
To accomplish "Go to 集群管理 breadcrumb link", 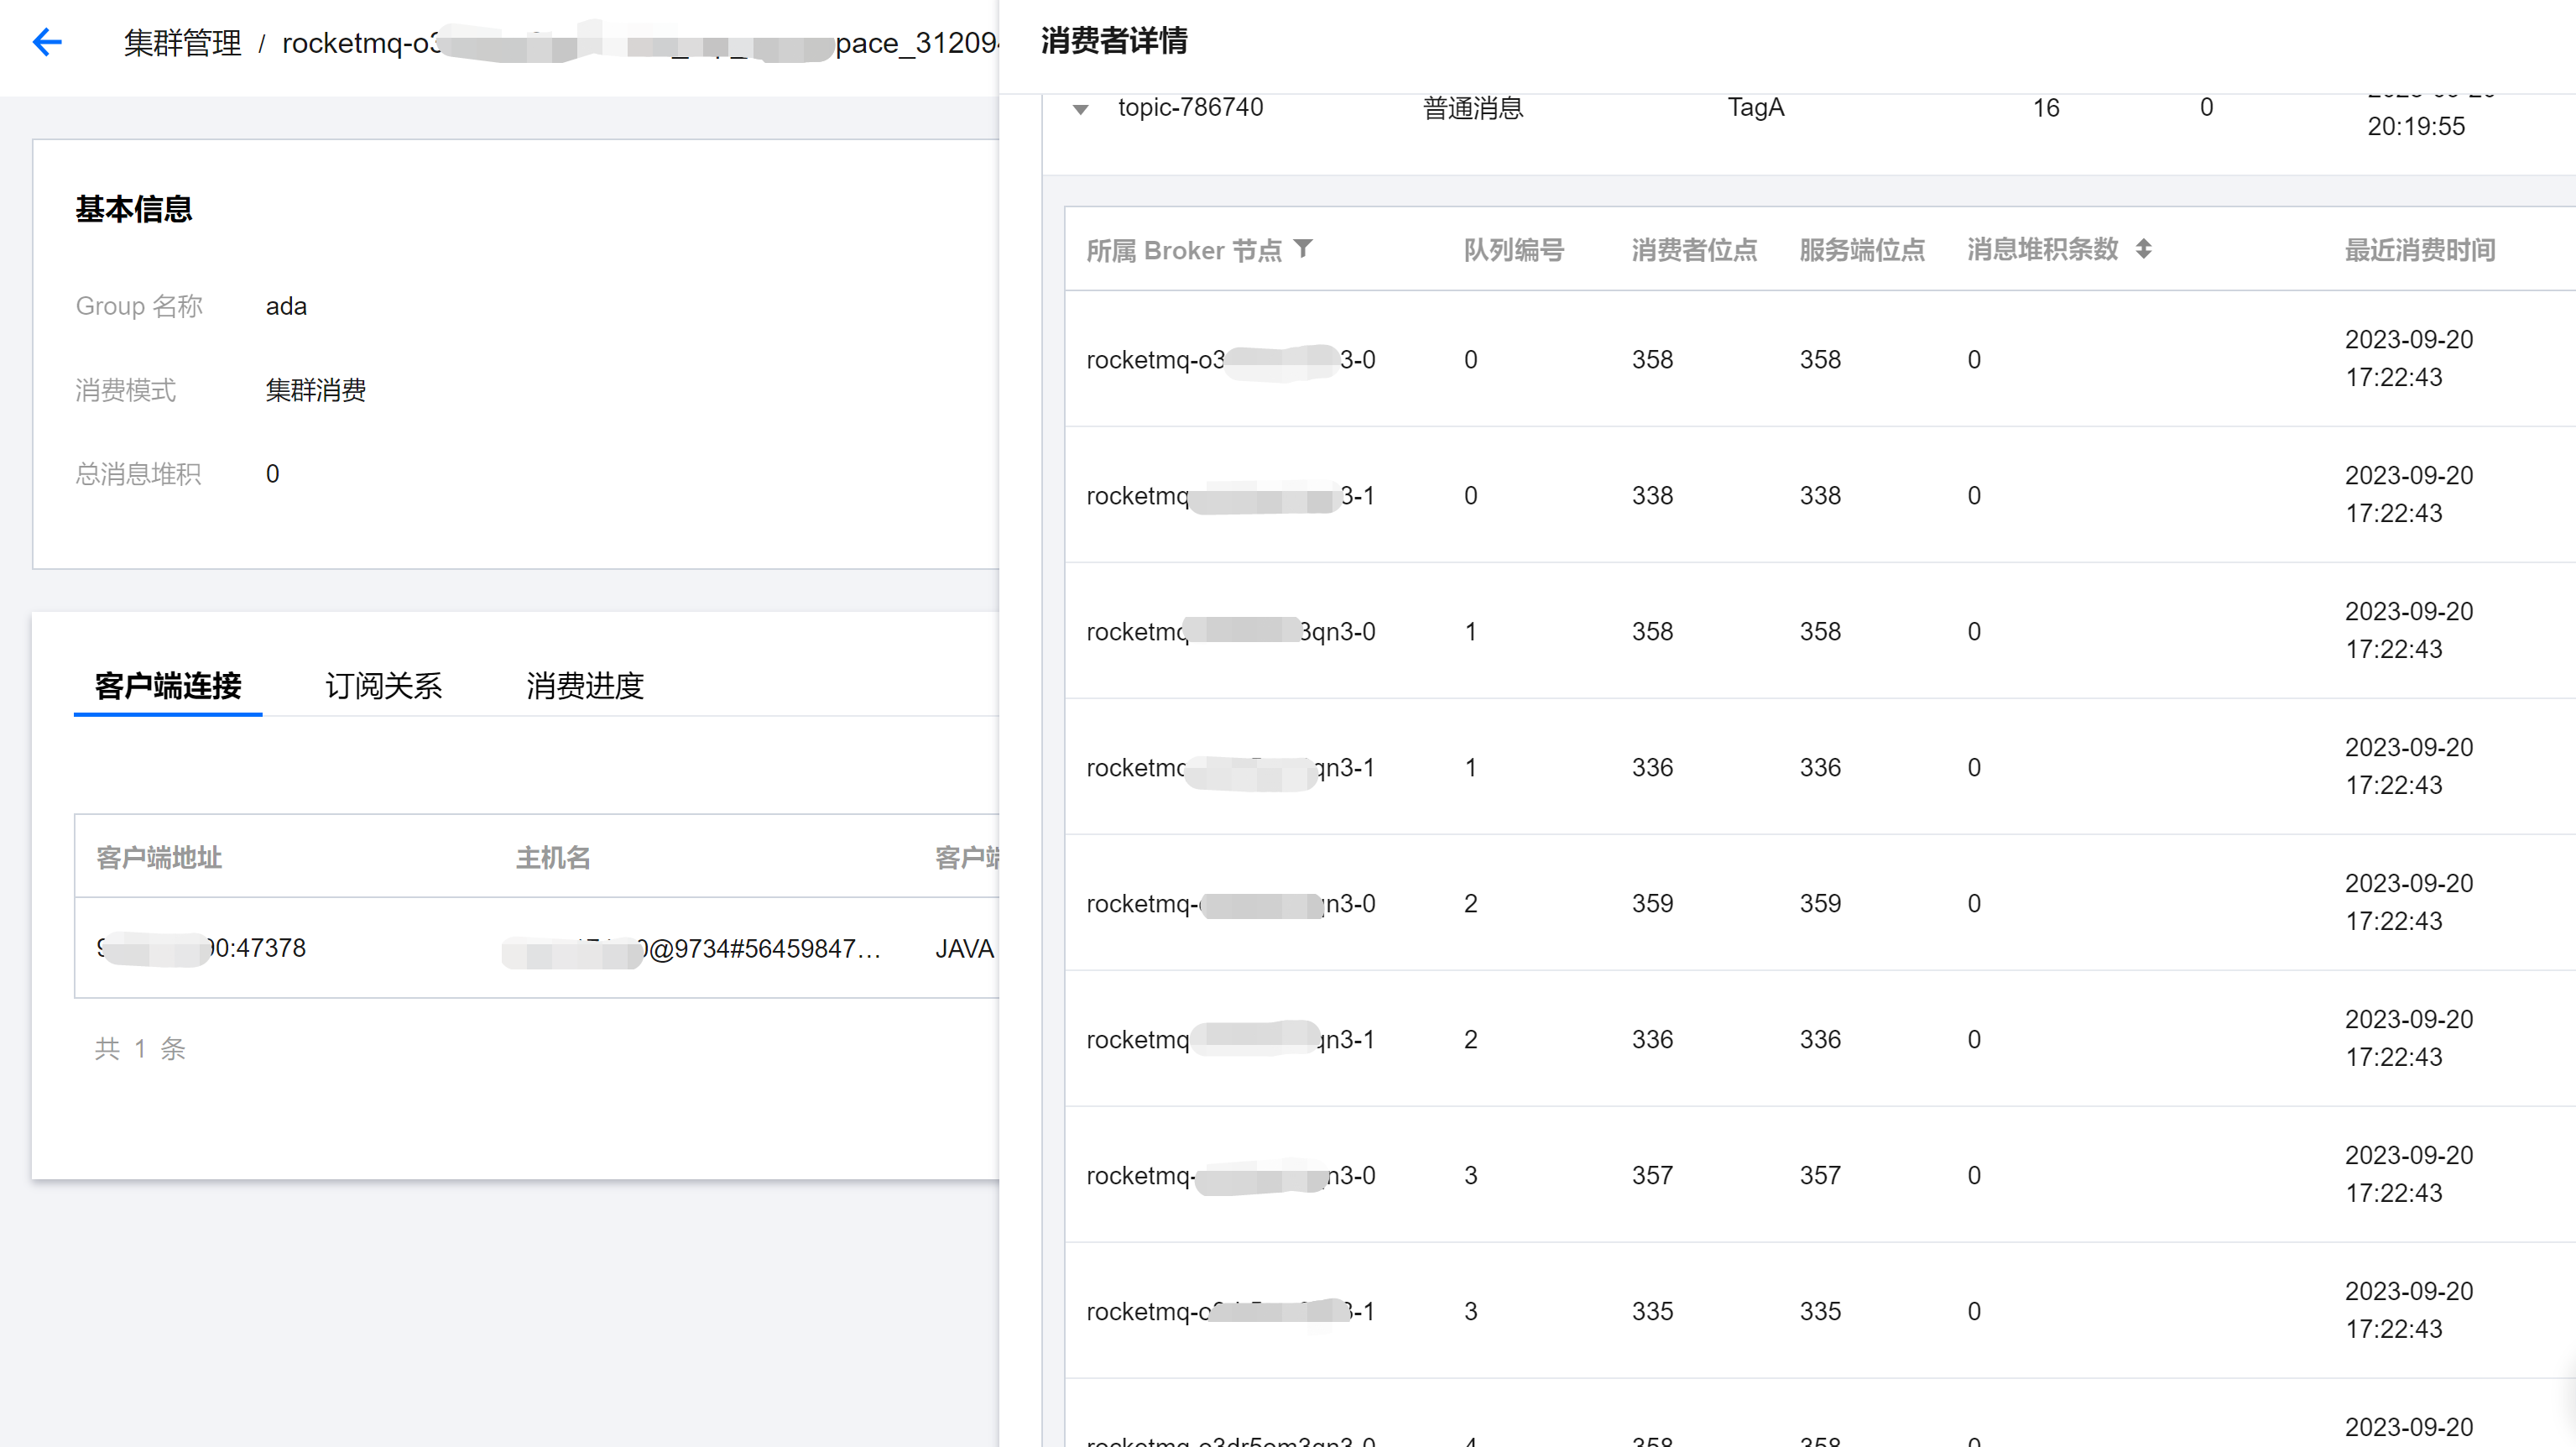I will (183, 43).
